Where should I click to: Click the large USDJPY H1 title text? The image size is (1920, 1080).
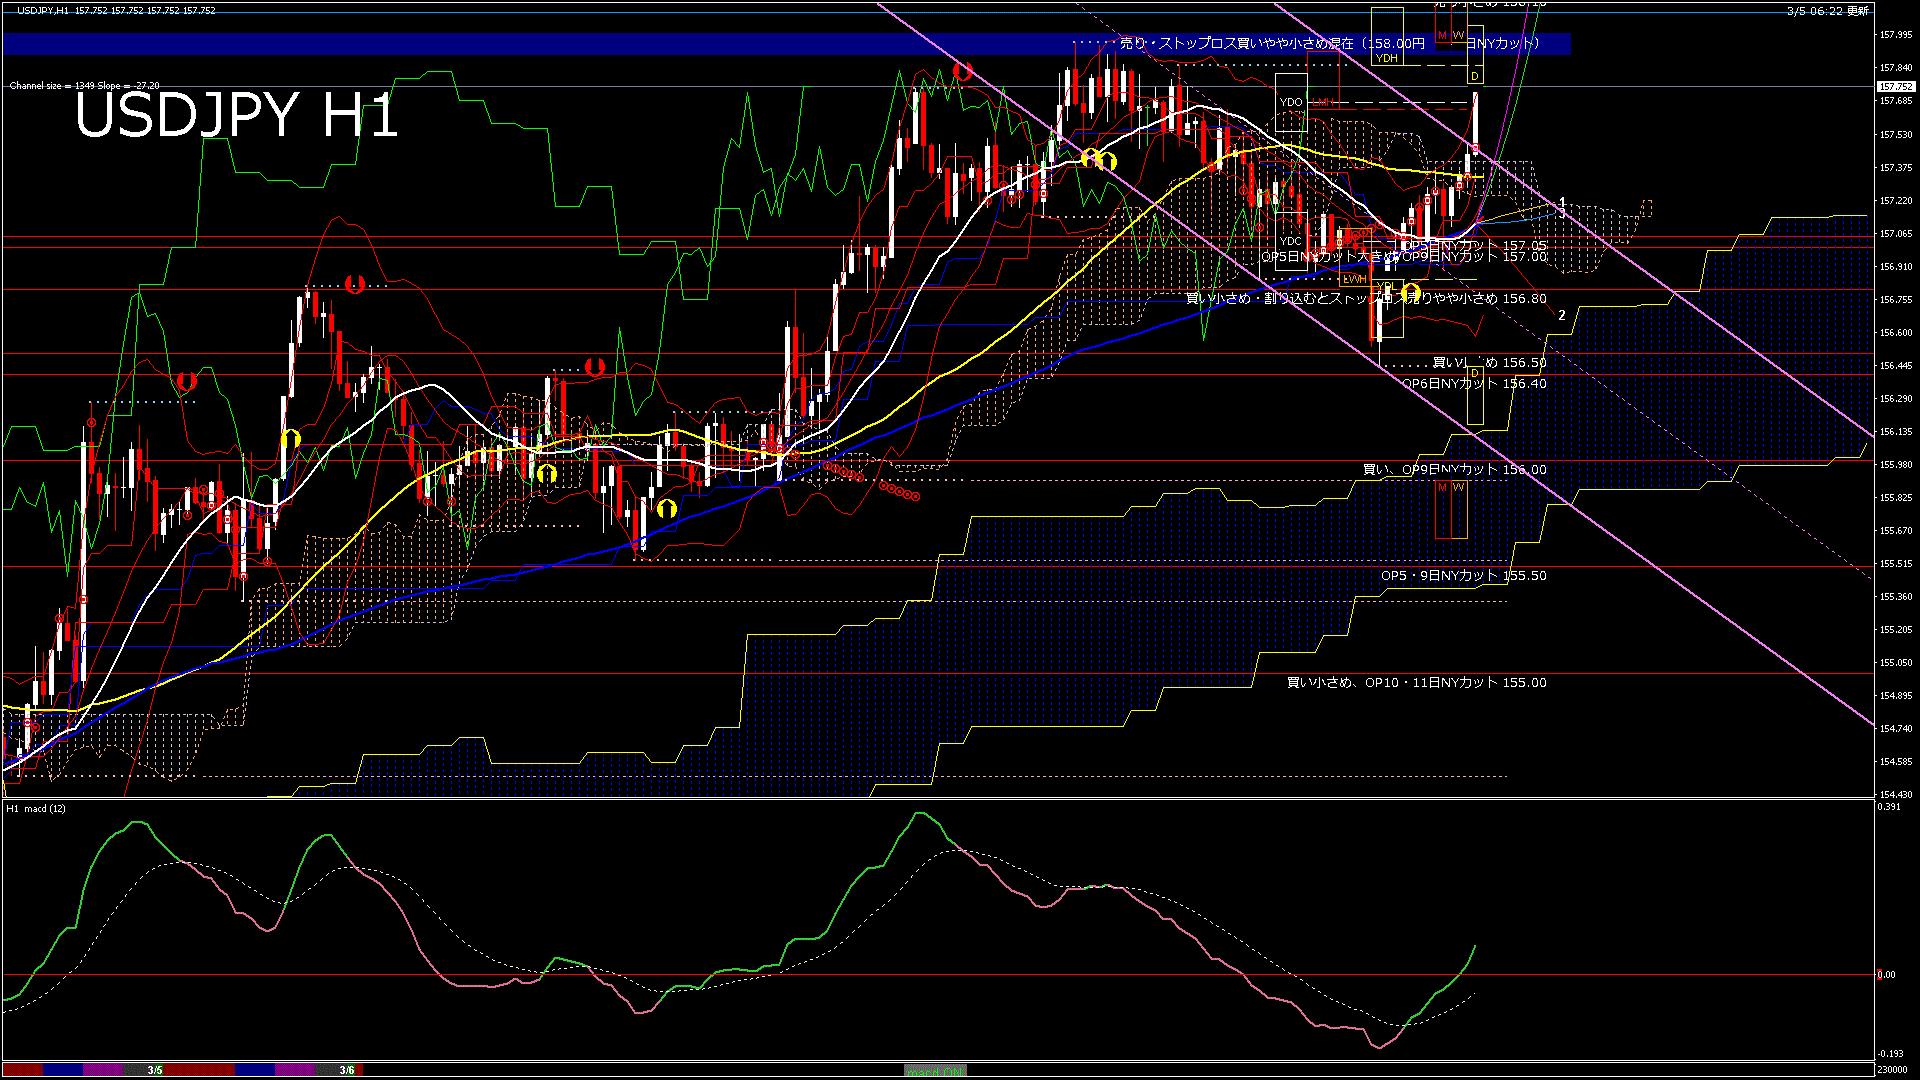click(236, 116)
